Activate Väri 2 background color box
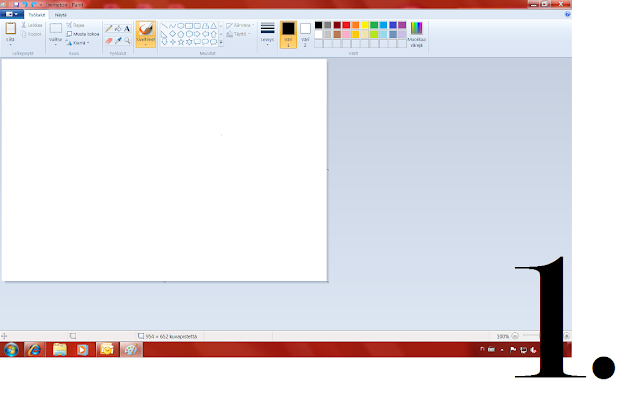The width and height of the screenshot is (640, 414). pyautogui.click(x=305, y=34)
